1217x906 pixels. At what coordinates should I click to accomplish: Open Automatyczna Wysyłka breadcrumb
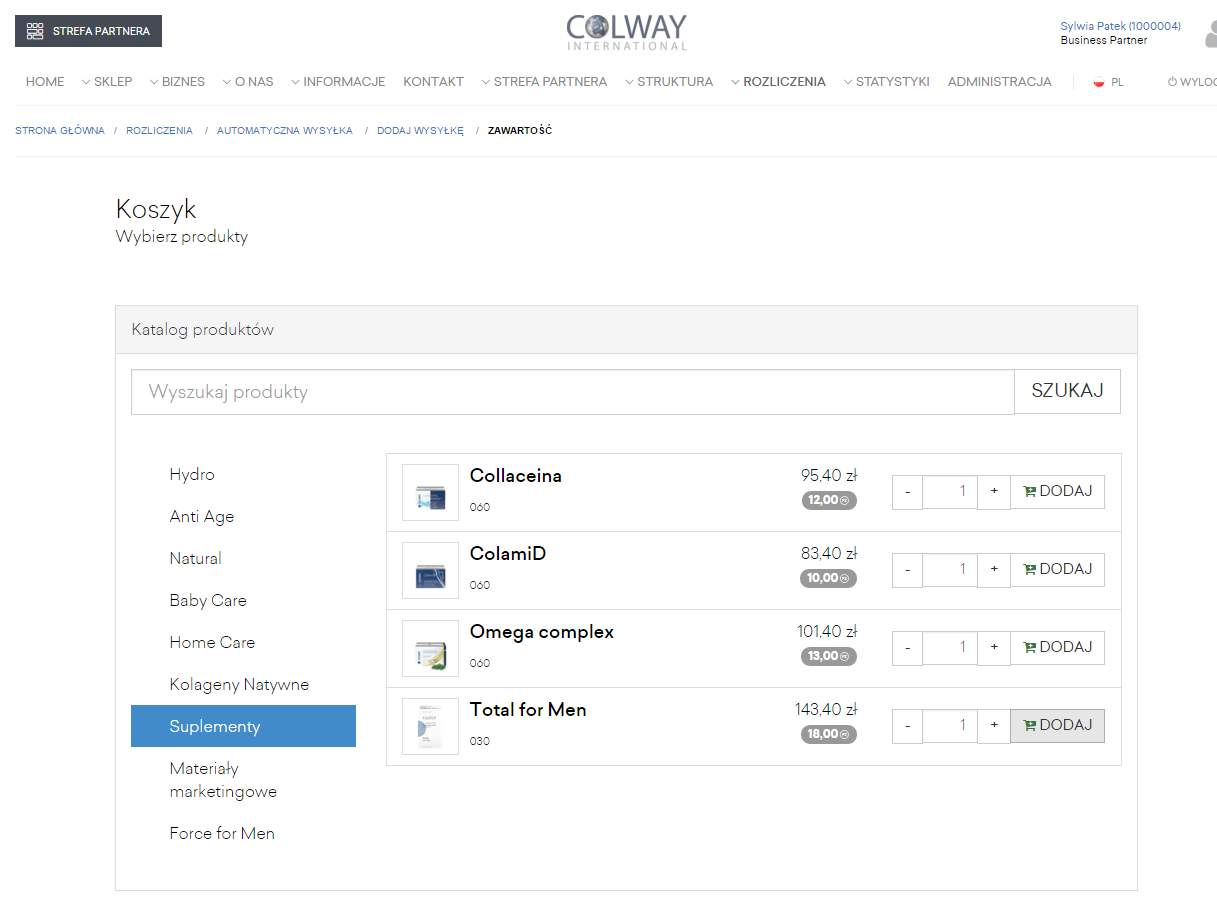[x=285, y=131]
